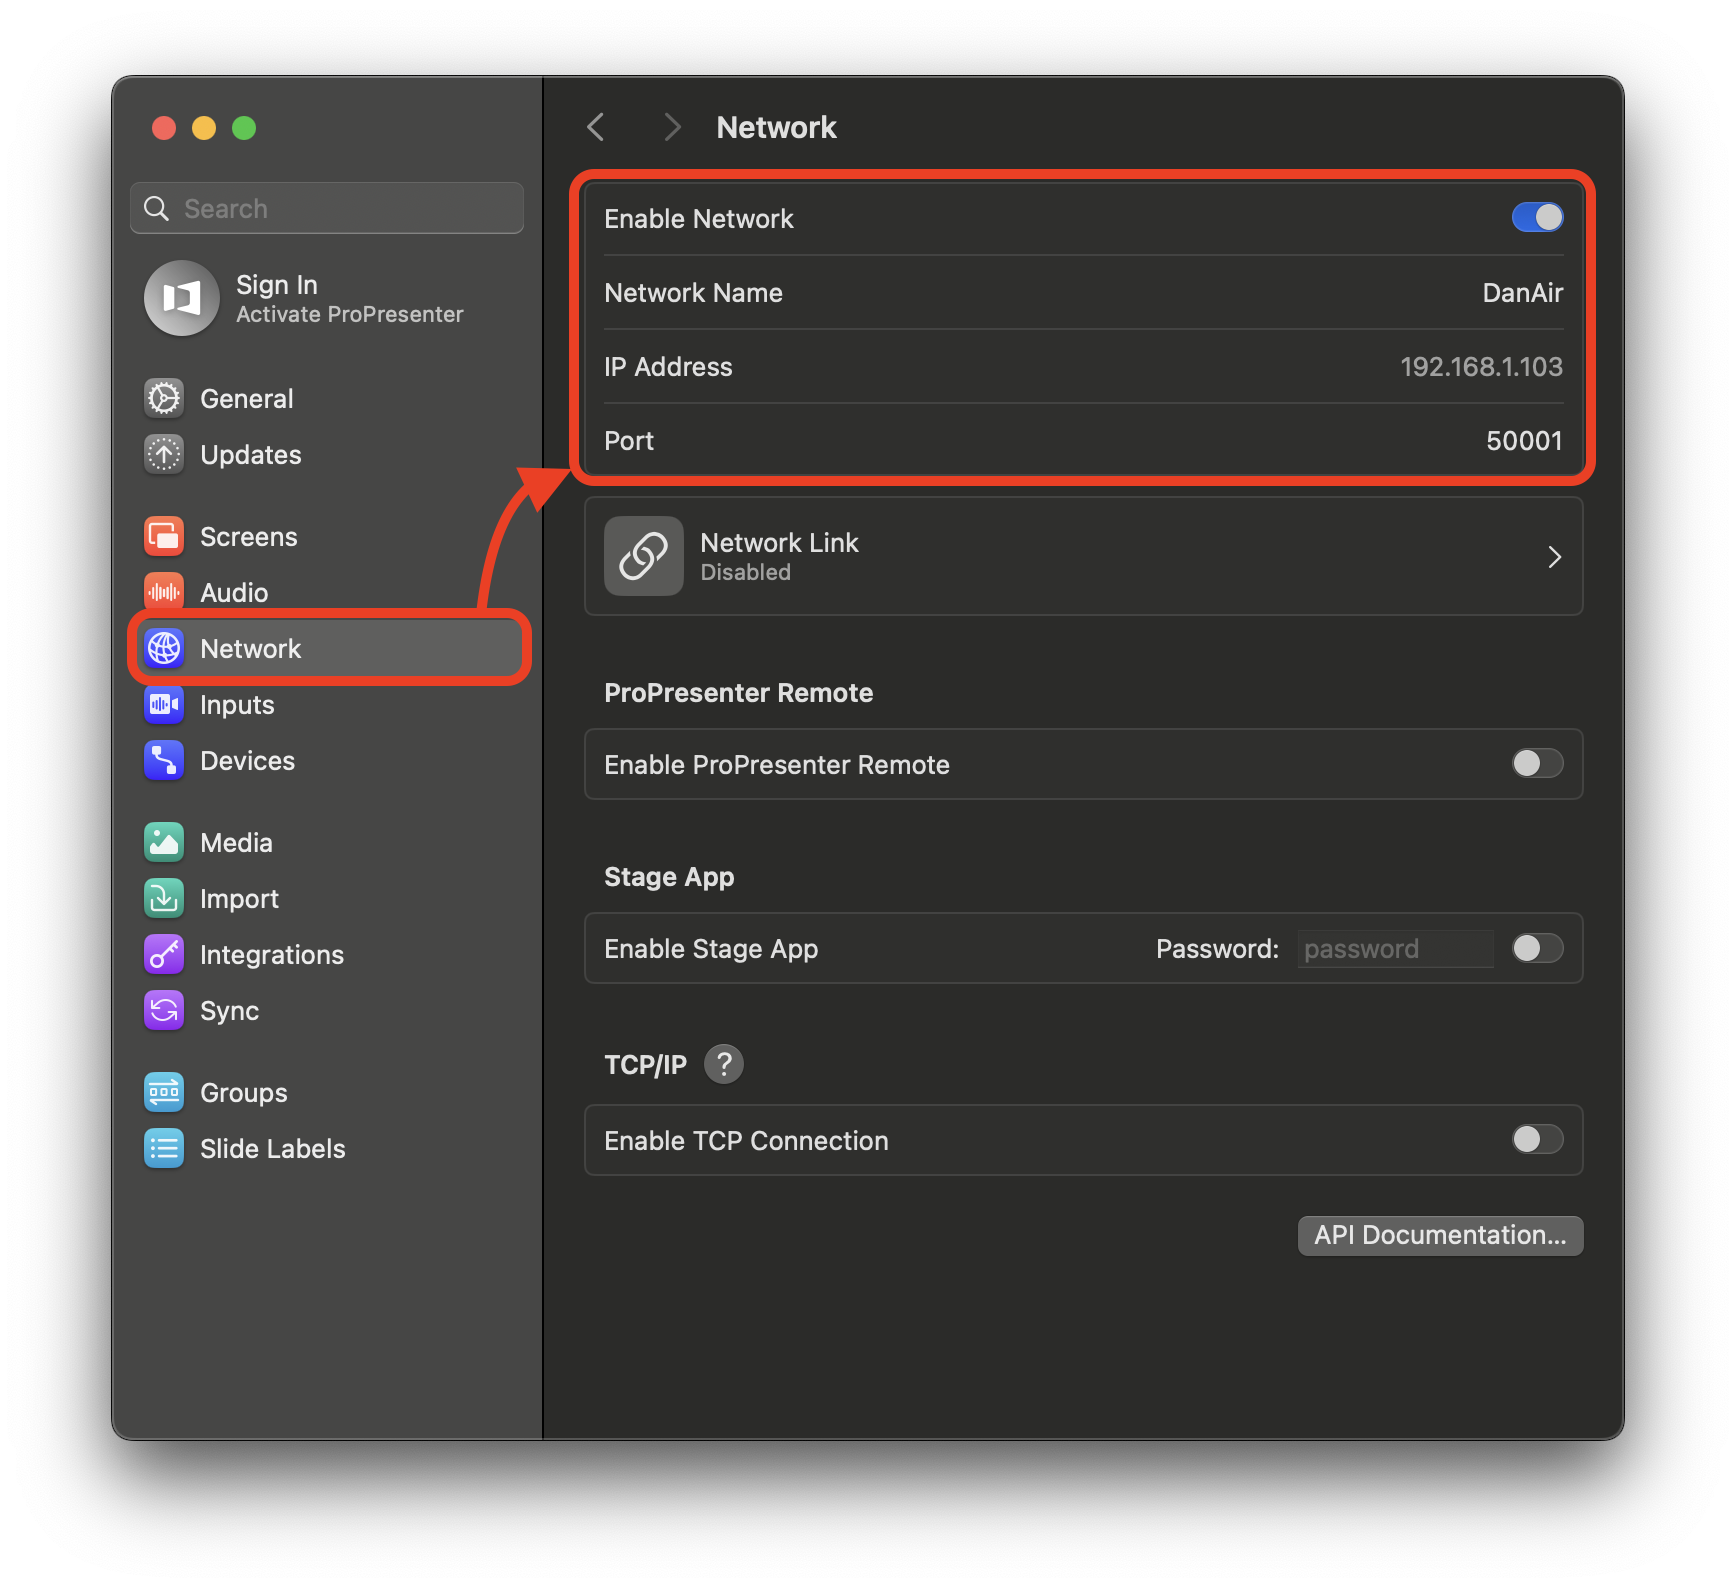Image resolution: width=1736 pixels, height=1588 pixels.
Task: Expand the Network Link row chevron
Action: [x=1554, y=557]
